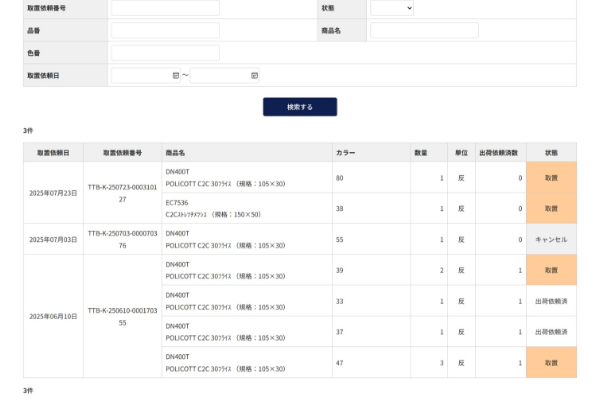Open request number TTB-K-250610-000170355
Screen dimensions: 600x400
tap(122, 316)
